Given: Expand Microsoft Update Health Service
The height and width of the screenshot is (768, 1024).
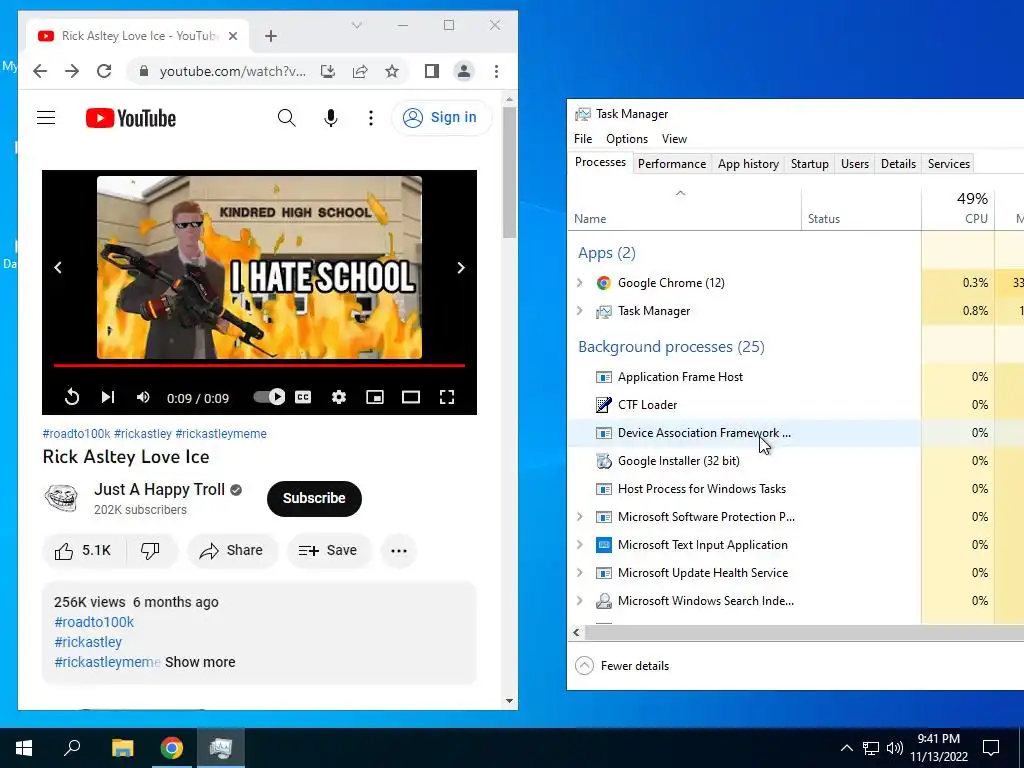Looking at the screenshot, I should (579, 573).
